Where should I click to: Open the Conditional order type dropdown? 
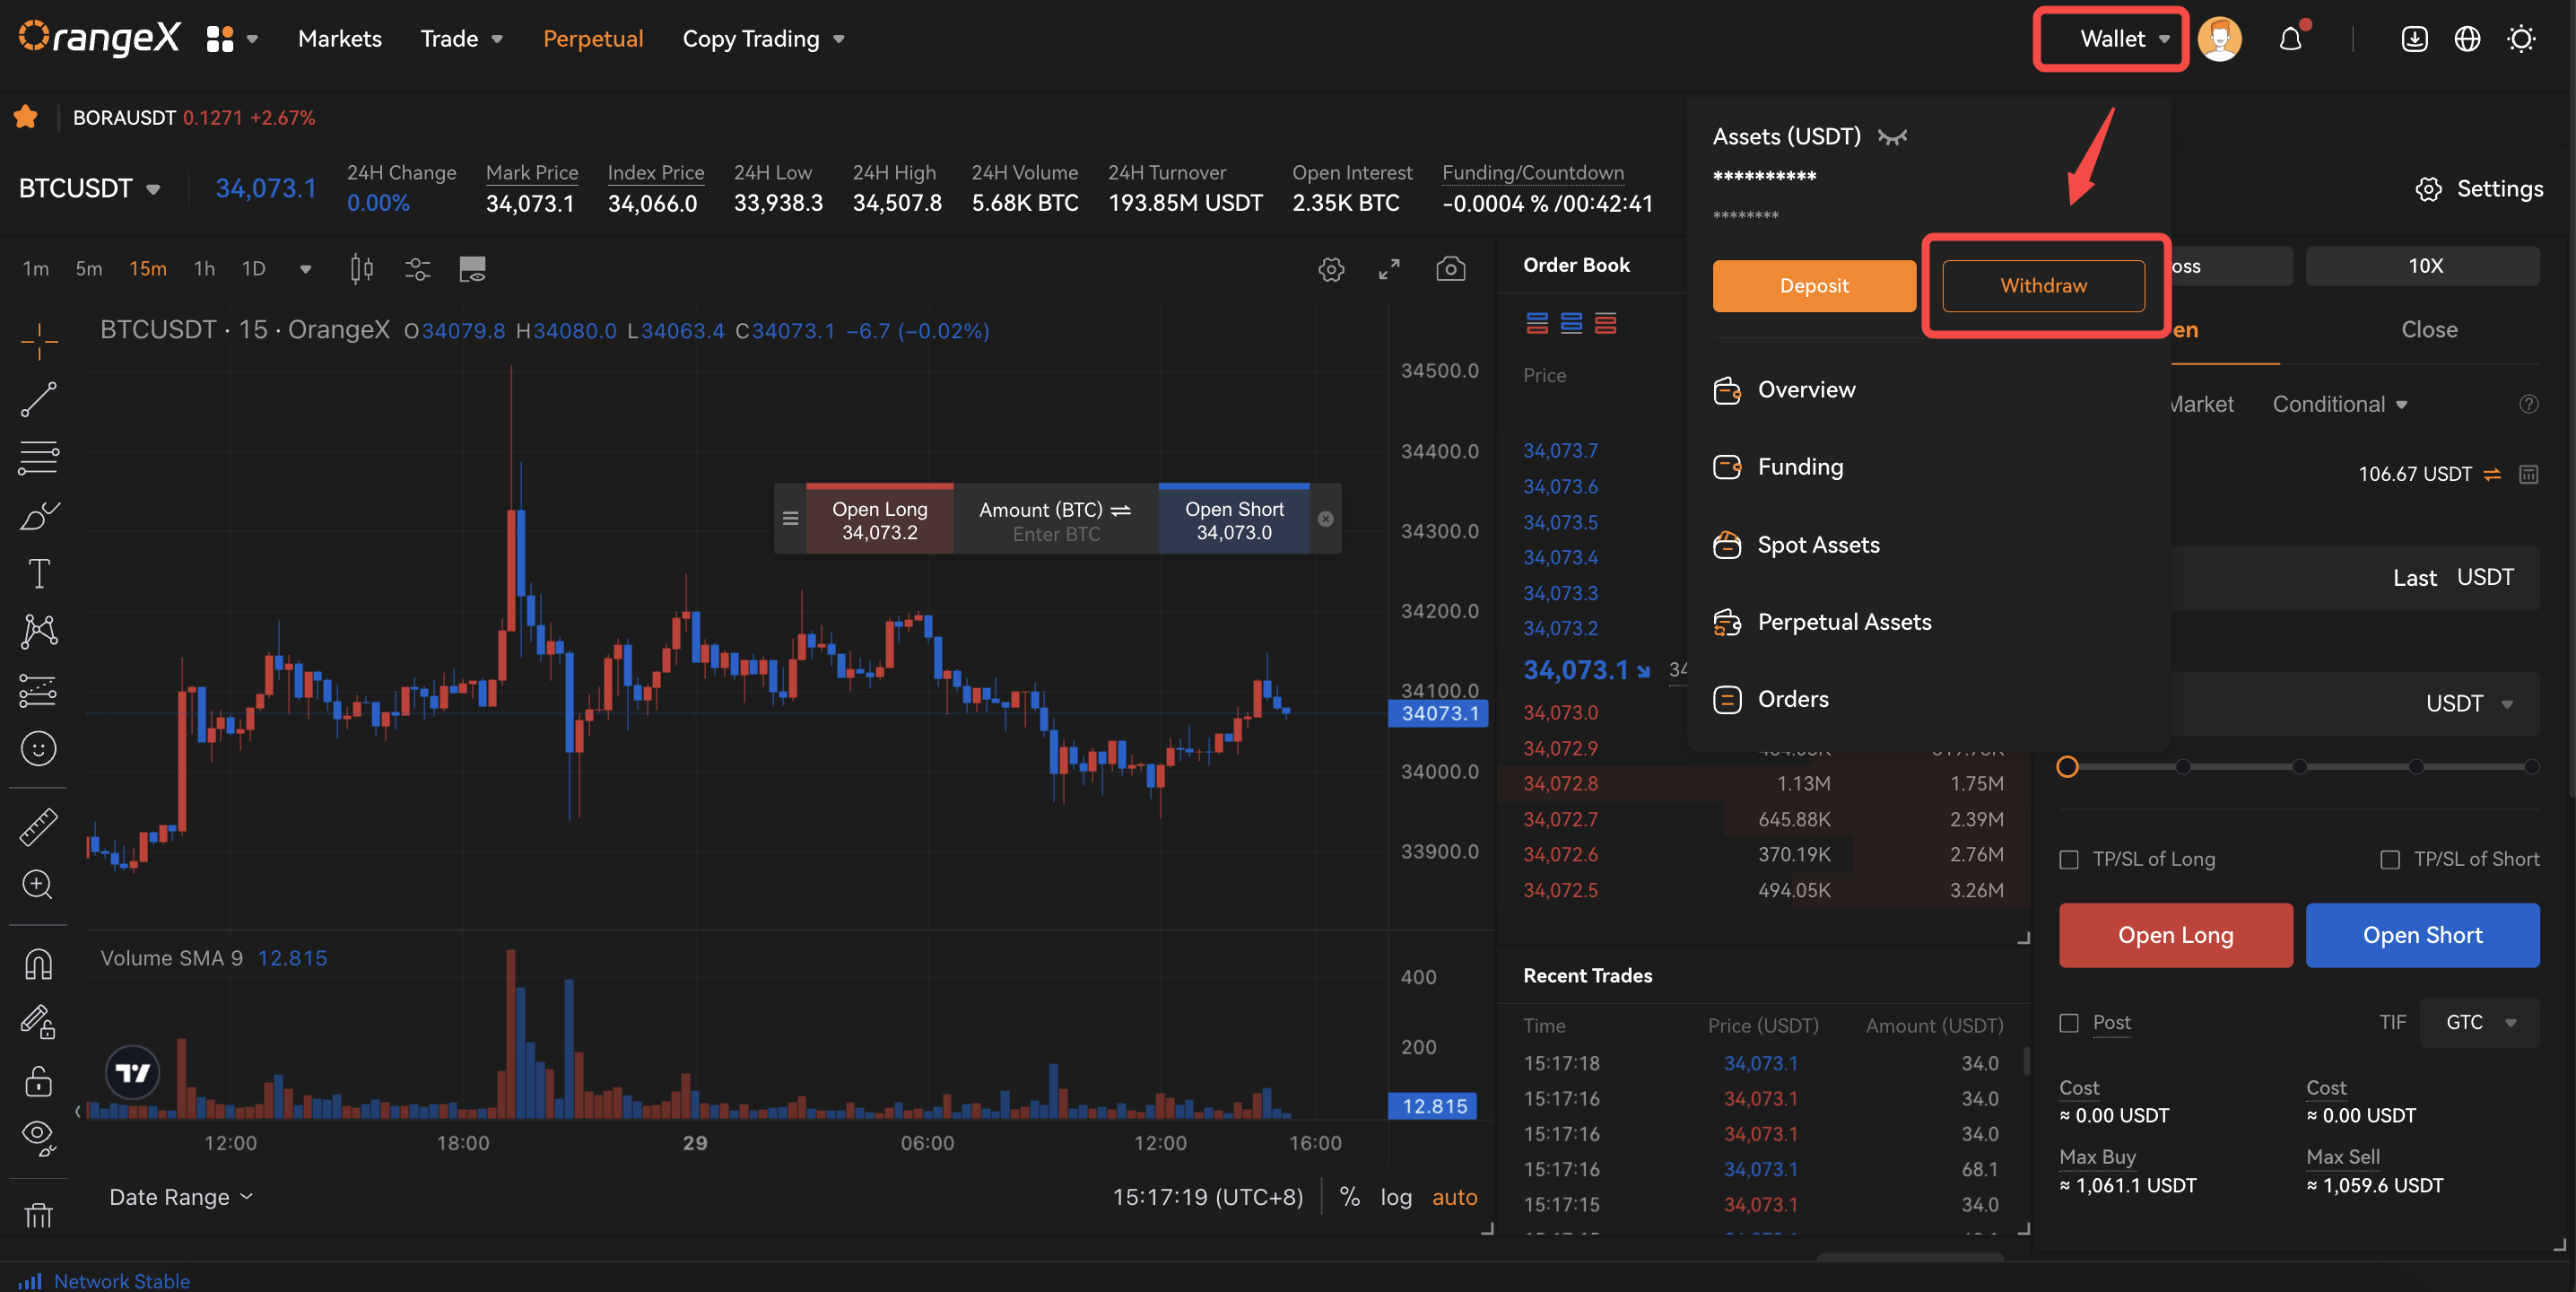tap(2339, 404)
